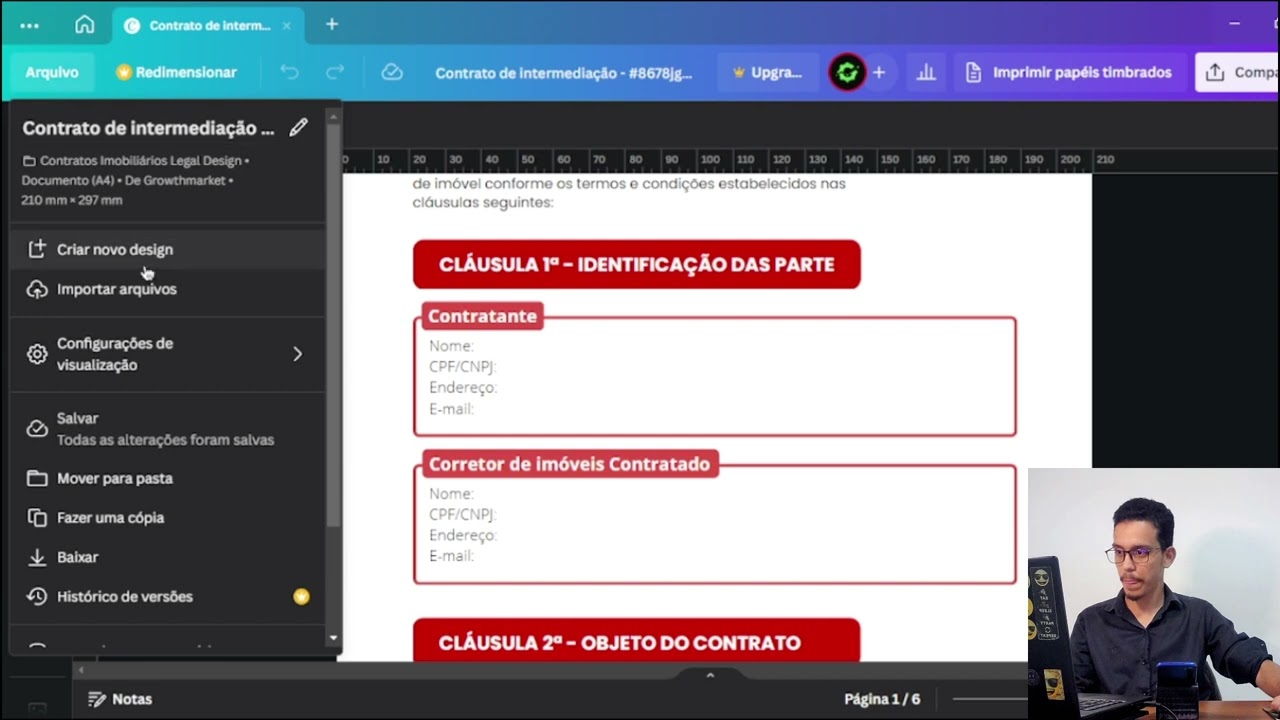Viewport: 1280px width, 720px height.
Task: Click the Endereço line under Corretor de imóveis
Action: pos(462,535)
